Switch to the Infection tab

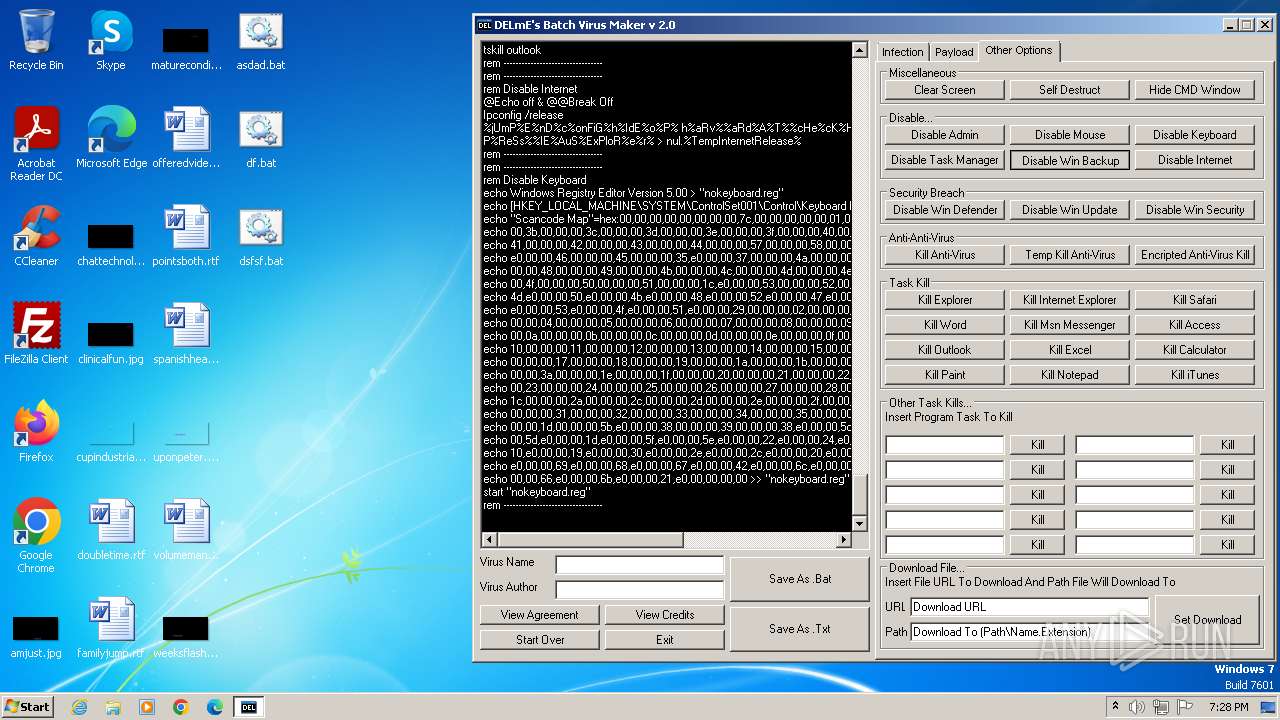coord(903,52)
